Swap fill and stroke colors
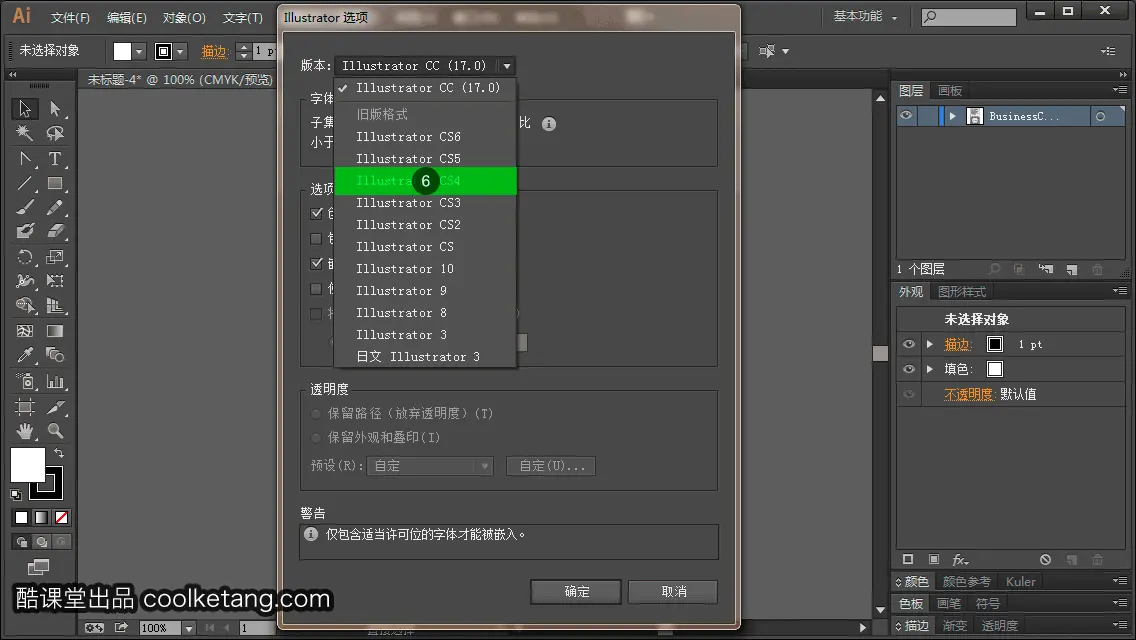Viewport: 1136px width, 640px height. click(59, 453)
